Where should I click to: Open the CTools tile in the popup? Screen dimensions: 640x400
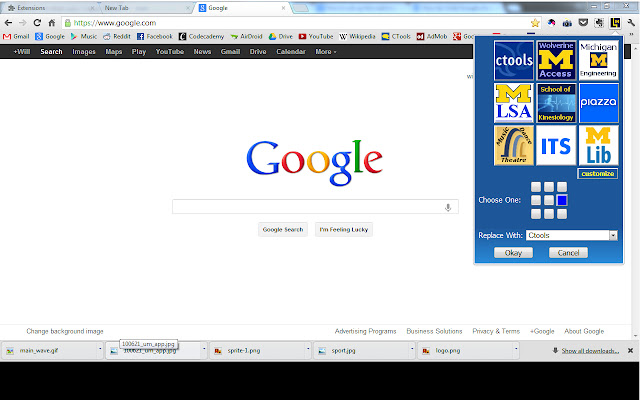coord(514,60)
